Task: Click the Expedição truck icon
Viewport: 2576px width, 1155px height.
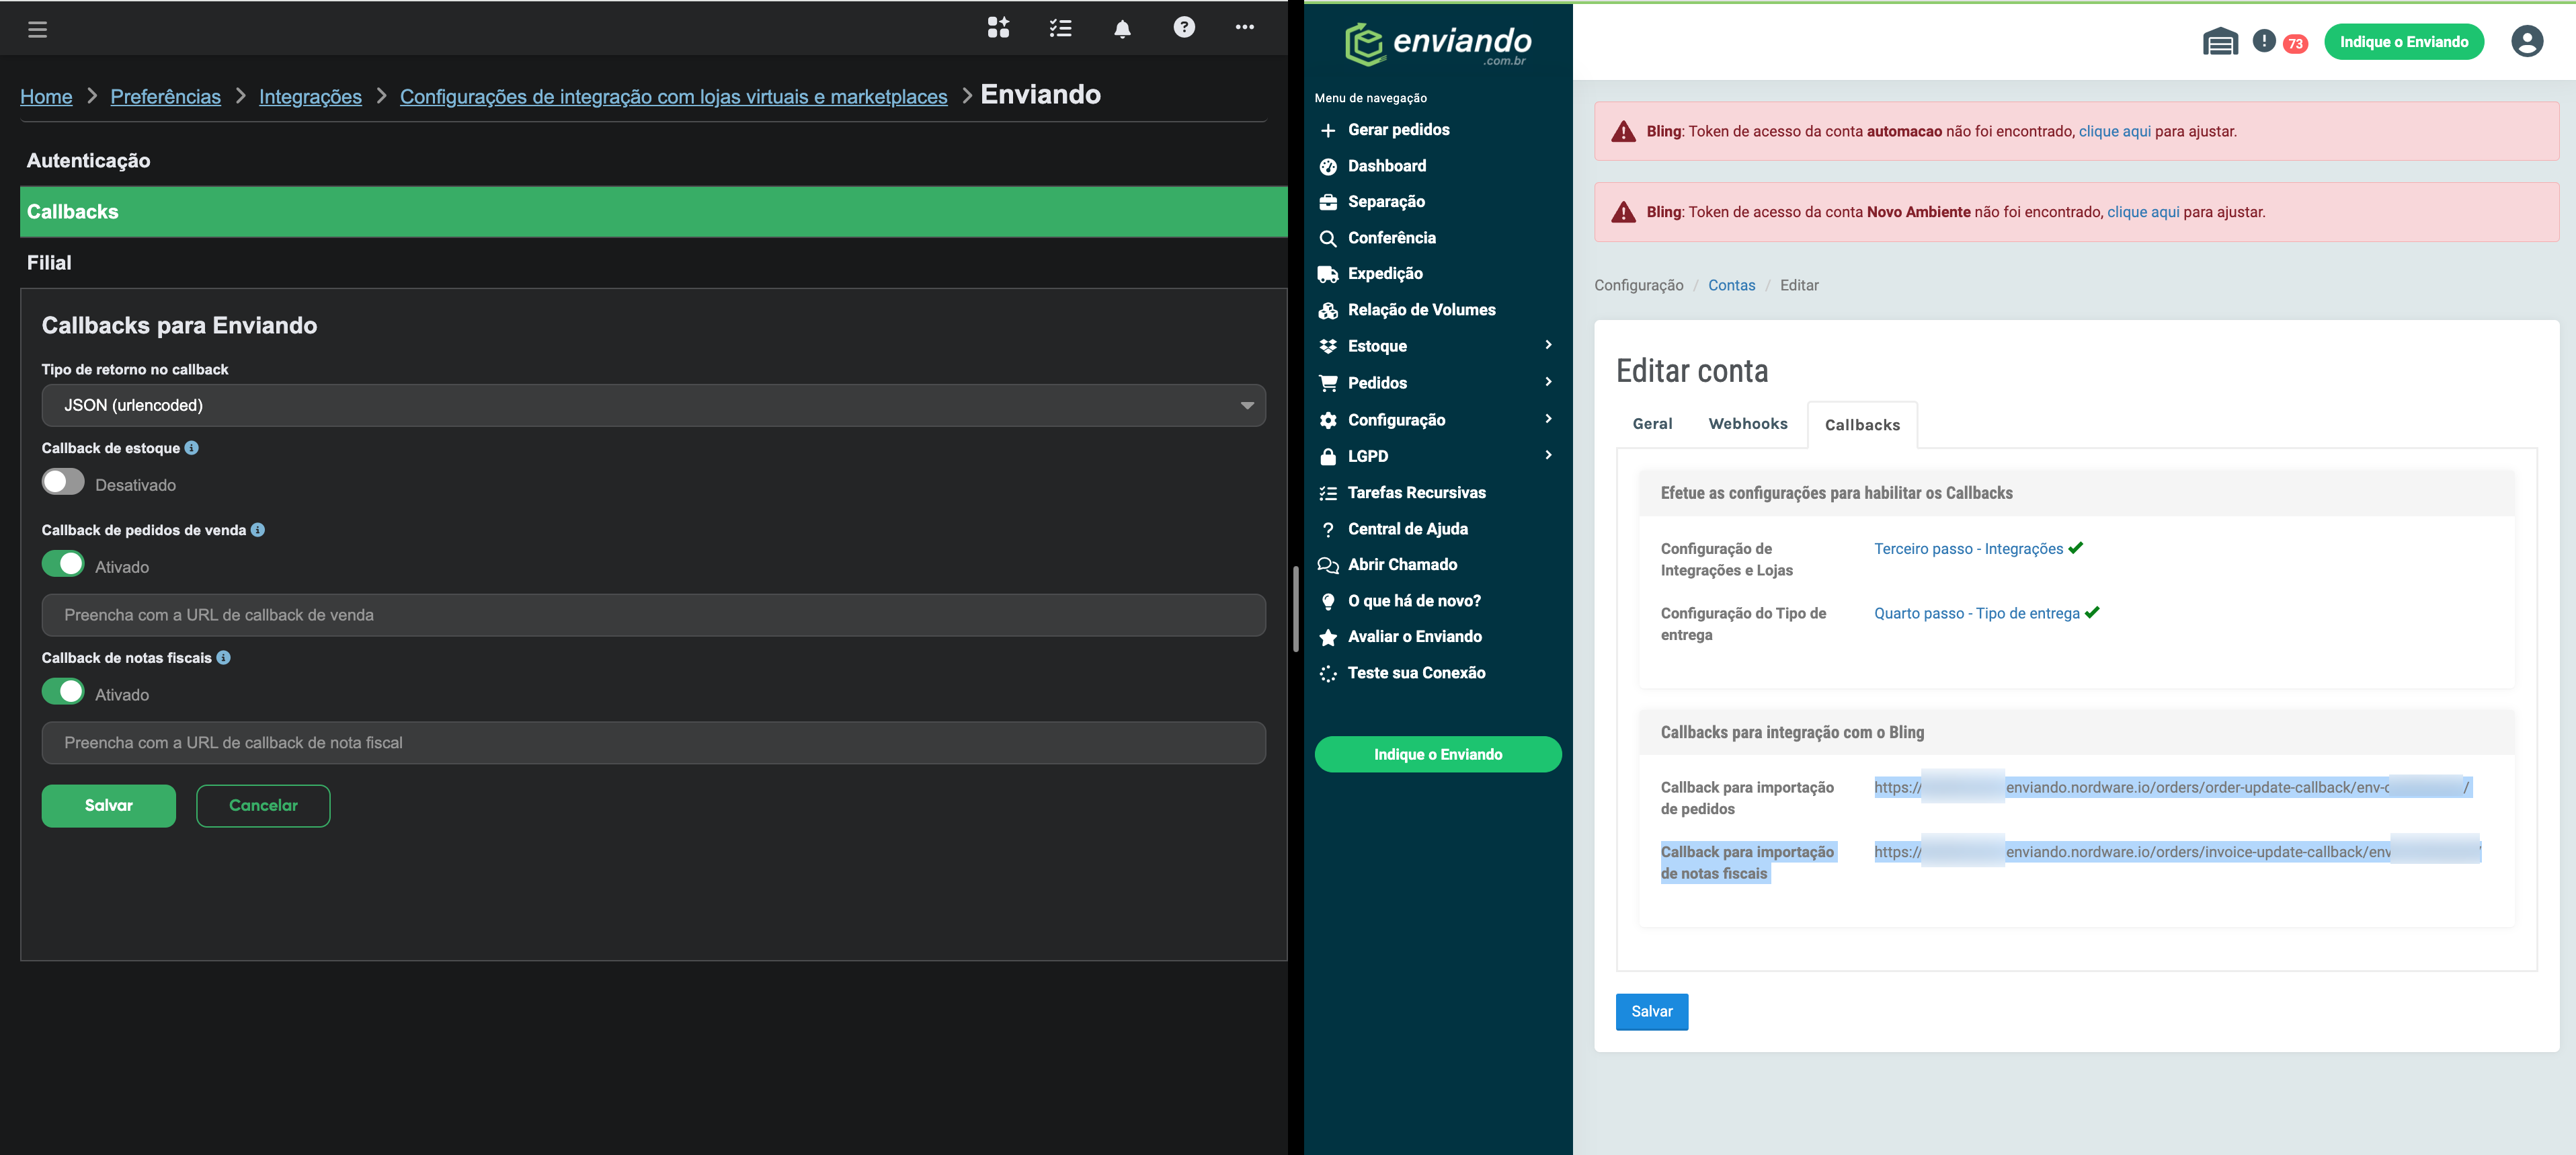Action: click(1328, 274)
